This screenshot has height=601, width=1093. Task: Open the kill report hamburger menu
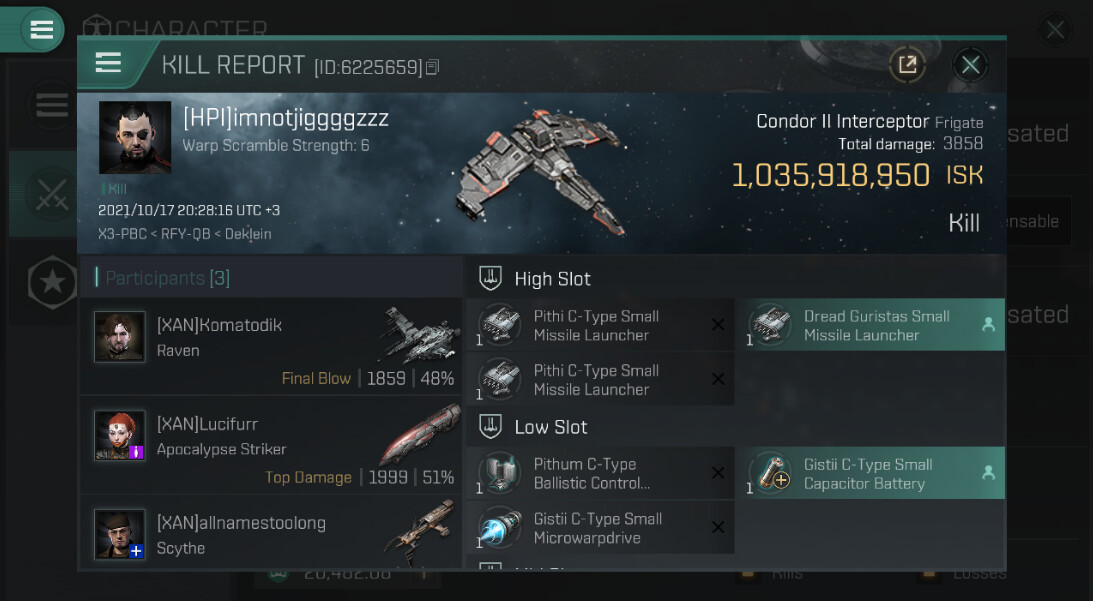coord(109,63)
